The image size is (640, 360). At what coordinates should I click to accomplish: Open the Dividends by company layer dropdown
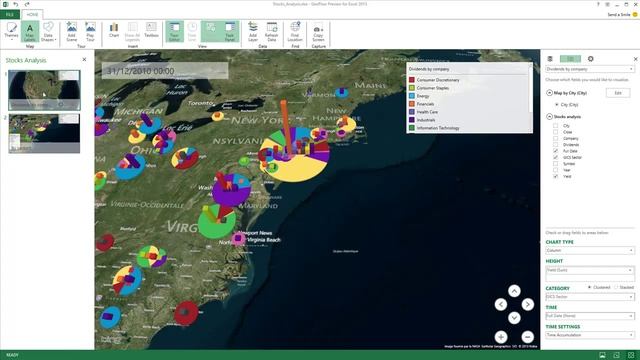click(x=590, y=69)
